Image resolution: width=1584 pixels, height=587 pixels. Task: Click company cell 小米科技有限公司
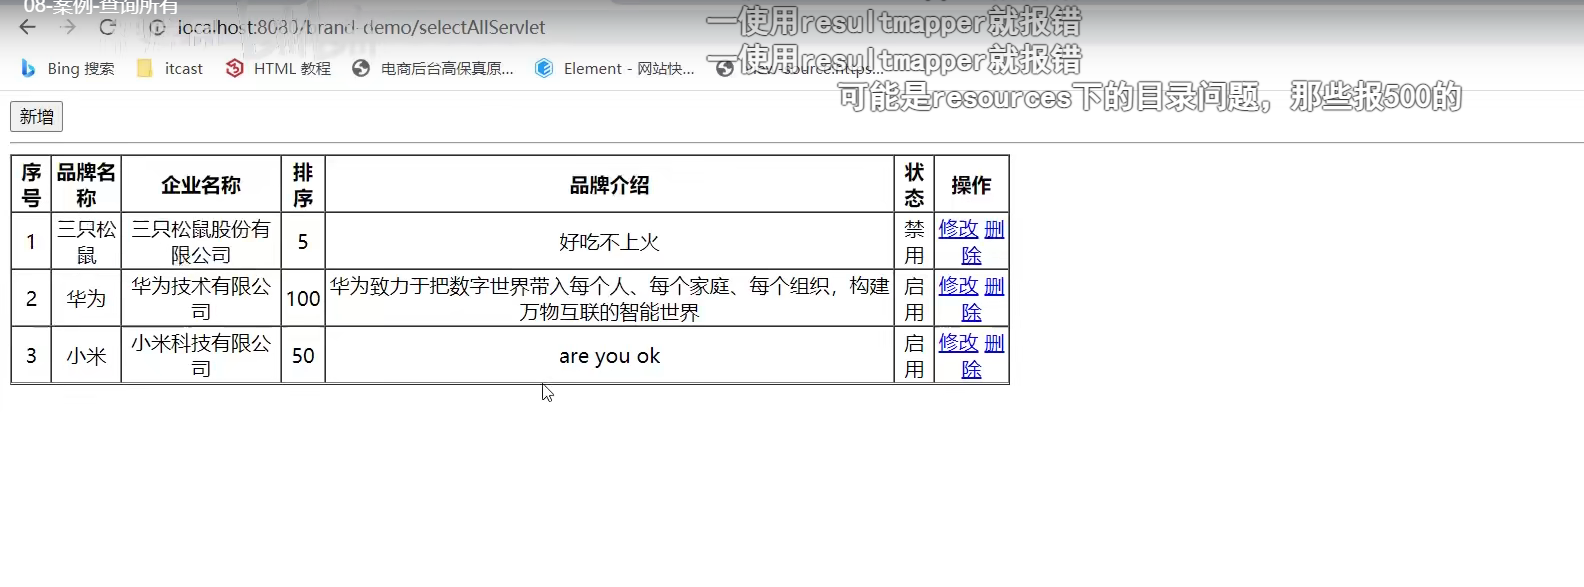(x=201, y=356)
